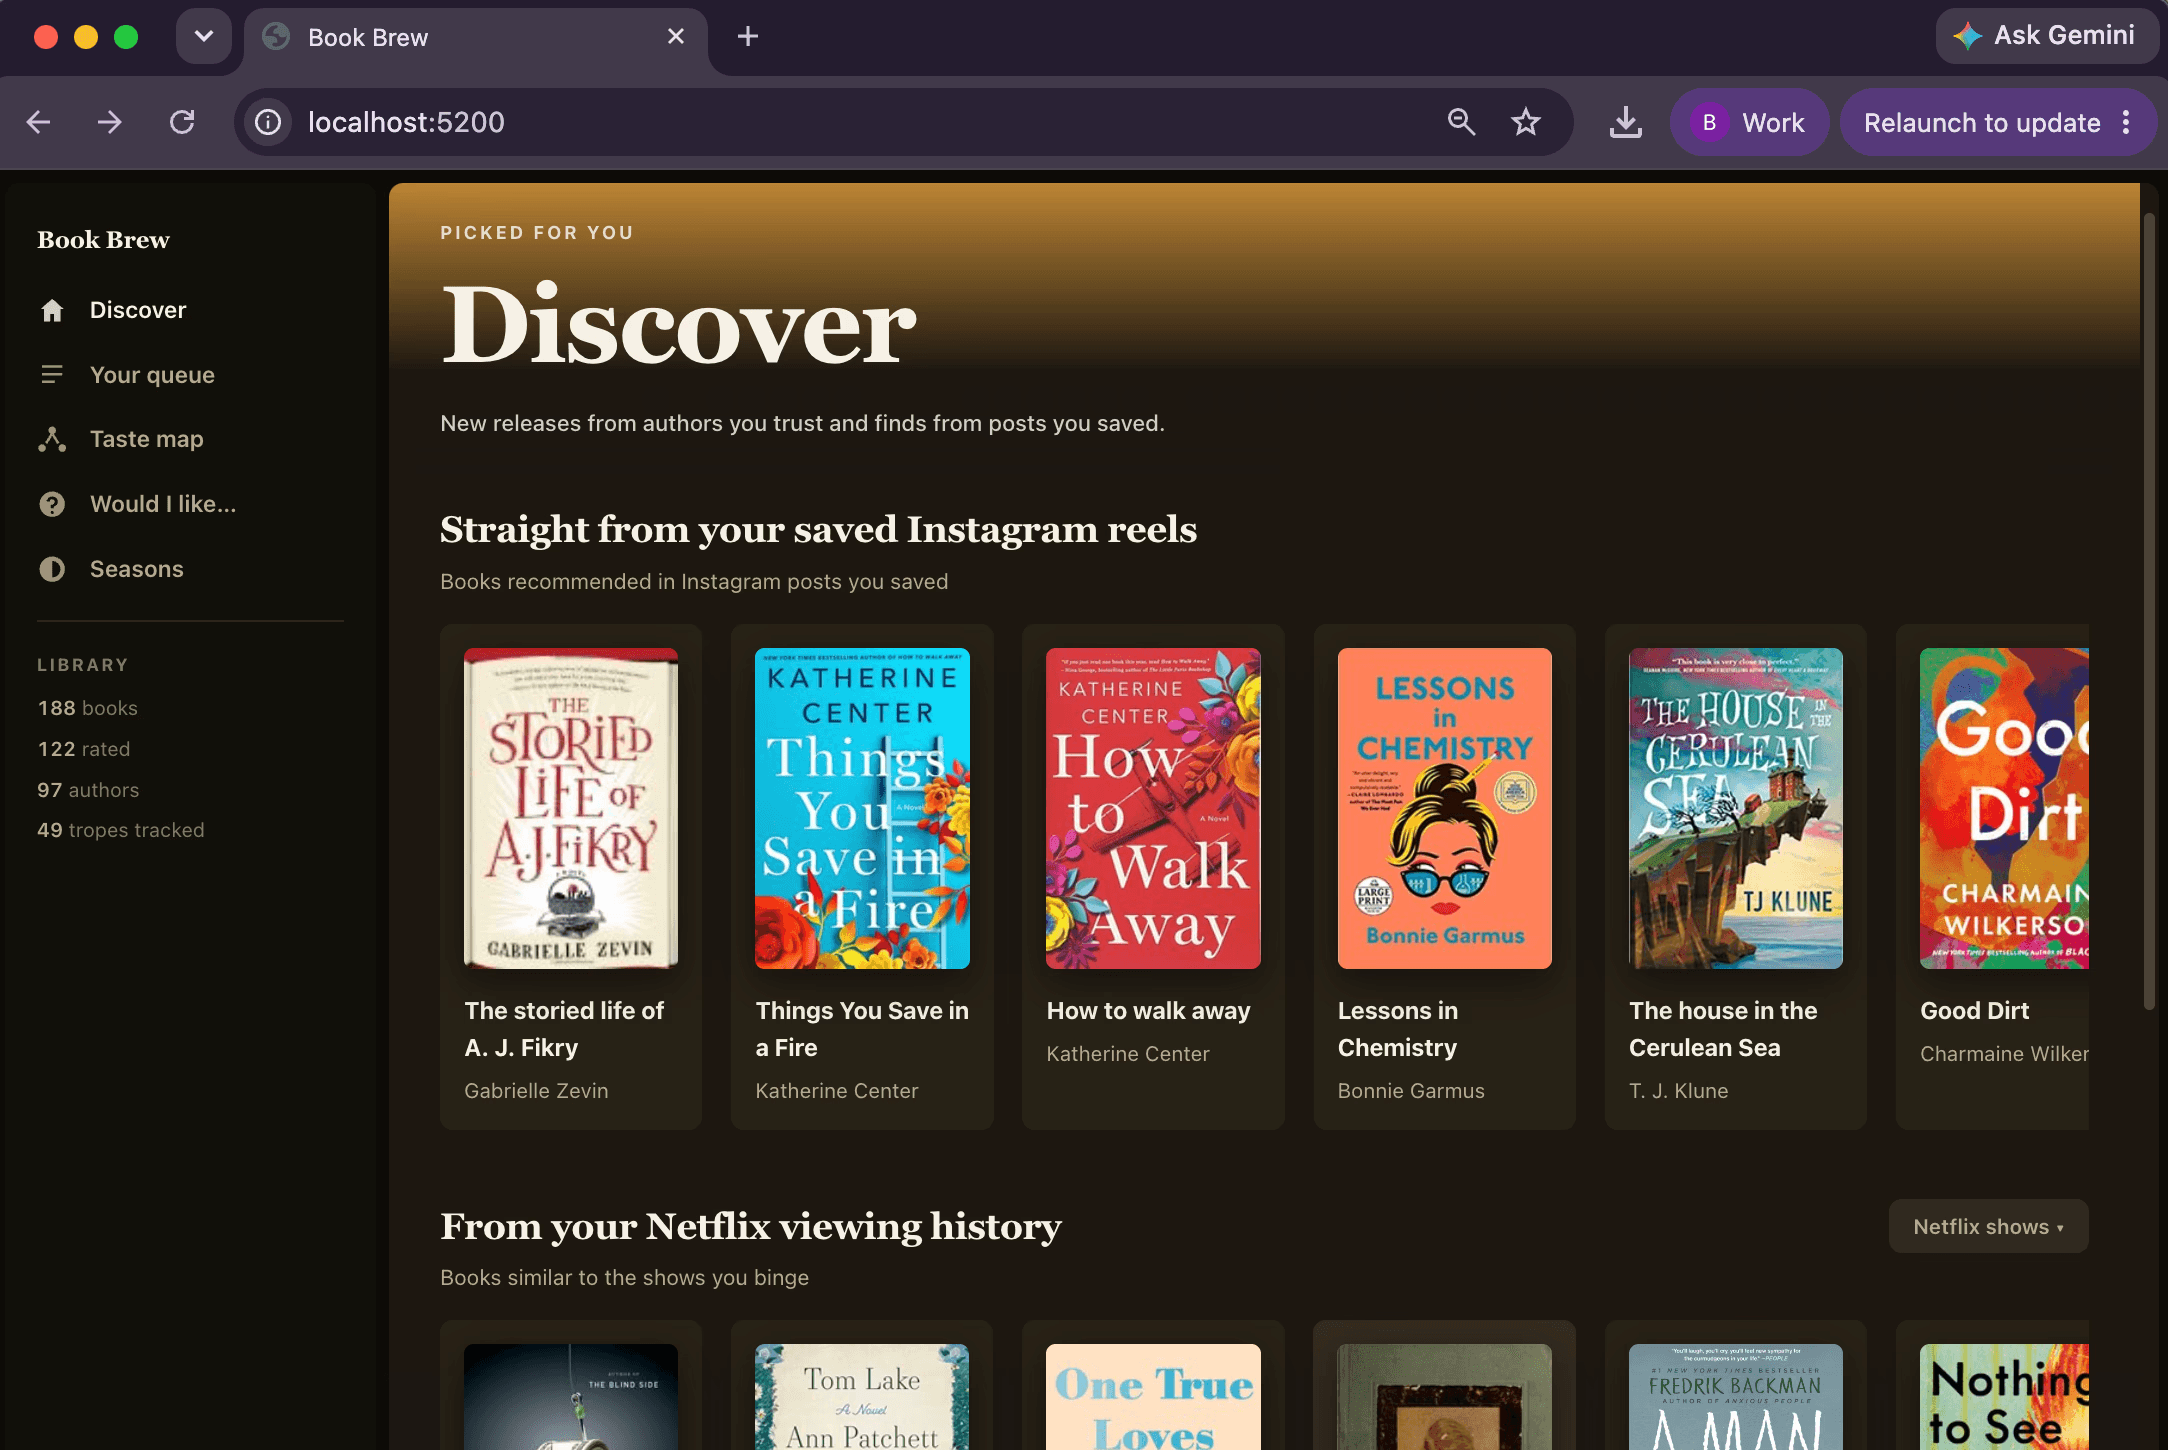The height and width of the screenshot is (1450, 2168).
Task: Click the zoom magnifier icon in address bar
Action: click(1461, 122)
